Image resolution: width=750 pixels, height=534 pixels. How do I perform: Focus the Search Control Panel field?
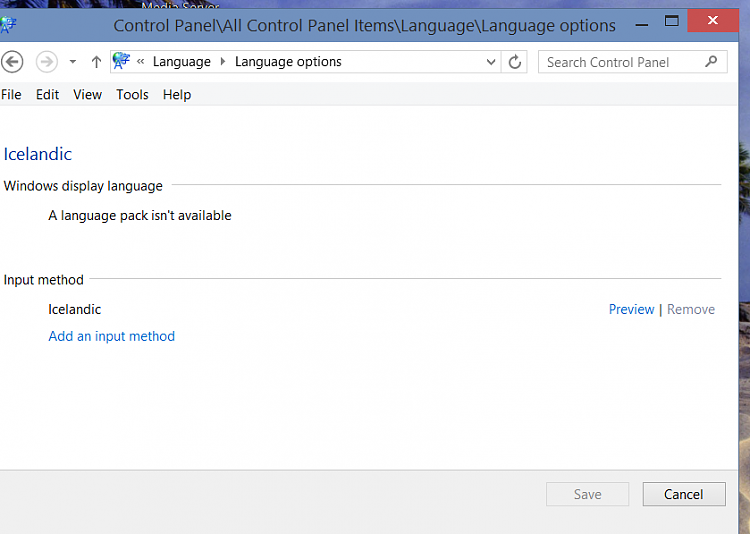tap(632, 62)
